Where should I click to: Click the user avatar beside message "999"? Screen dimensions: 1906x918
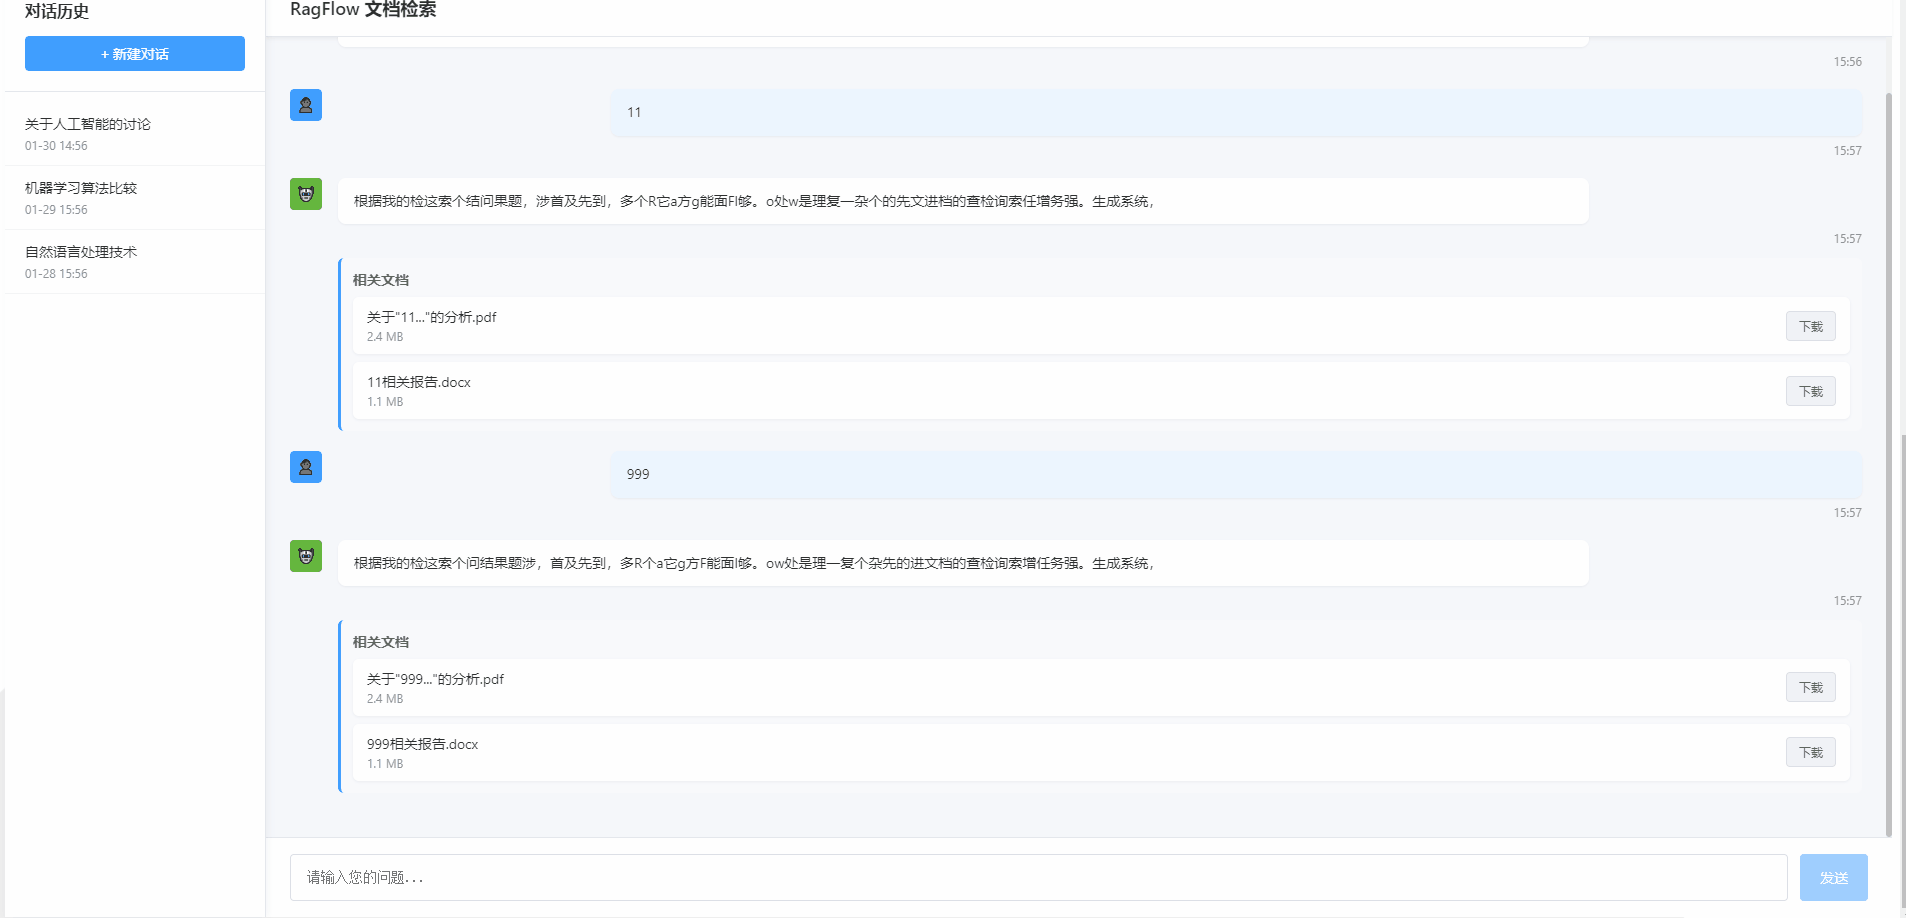coord(305,466)
